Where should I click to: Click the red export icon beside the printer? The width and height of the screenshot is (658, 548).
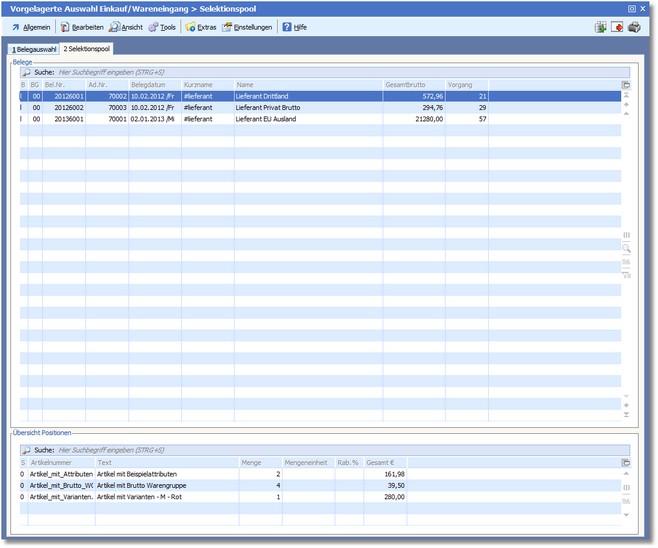(x=617, y=27)
